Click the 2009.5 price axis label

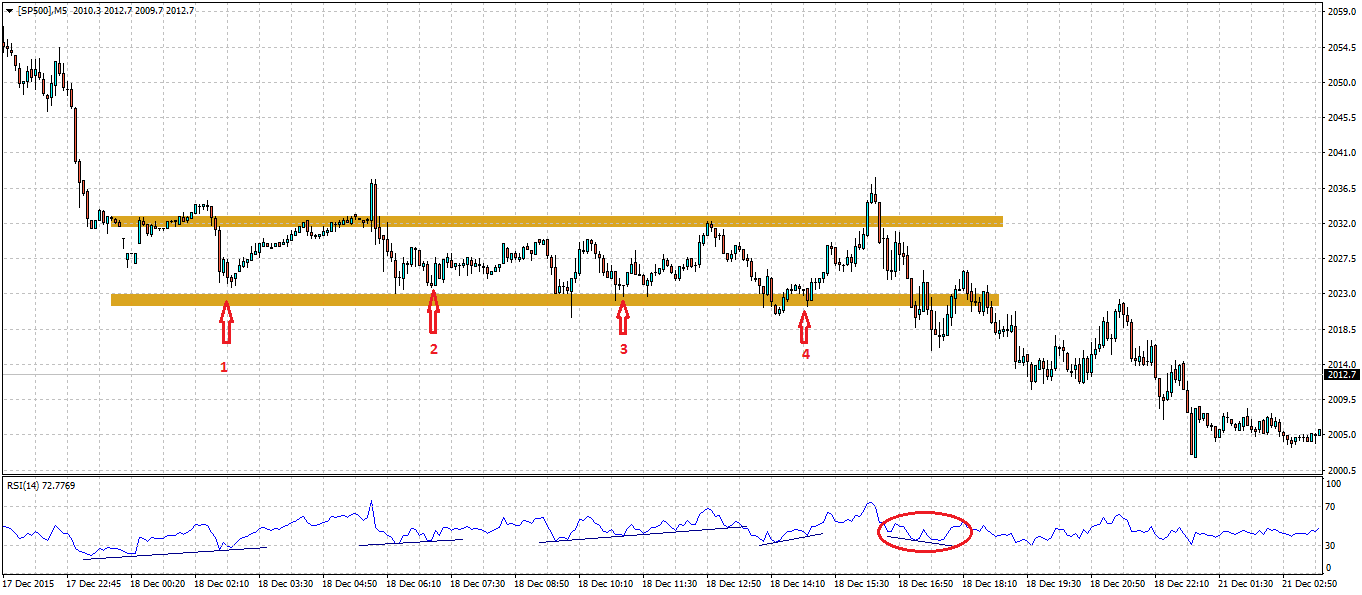[1340, 399]
